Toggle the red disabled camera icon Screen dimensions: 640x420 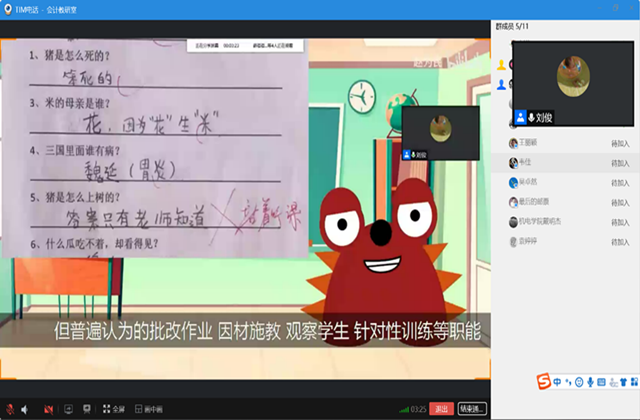coord(49,409)
